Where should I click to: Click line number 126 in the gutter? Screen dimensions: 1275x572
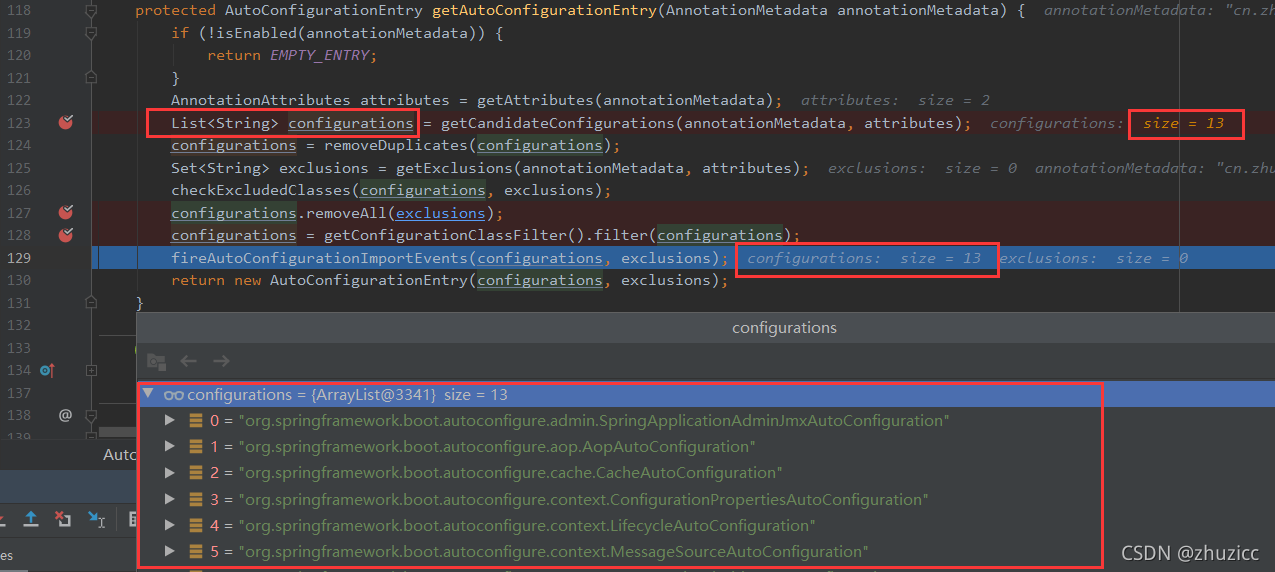[x=18, y=190]
